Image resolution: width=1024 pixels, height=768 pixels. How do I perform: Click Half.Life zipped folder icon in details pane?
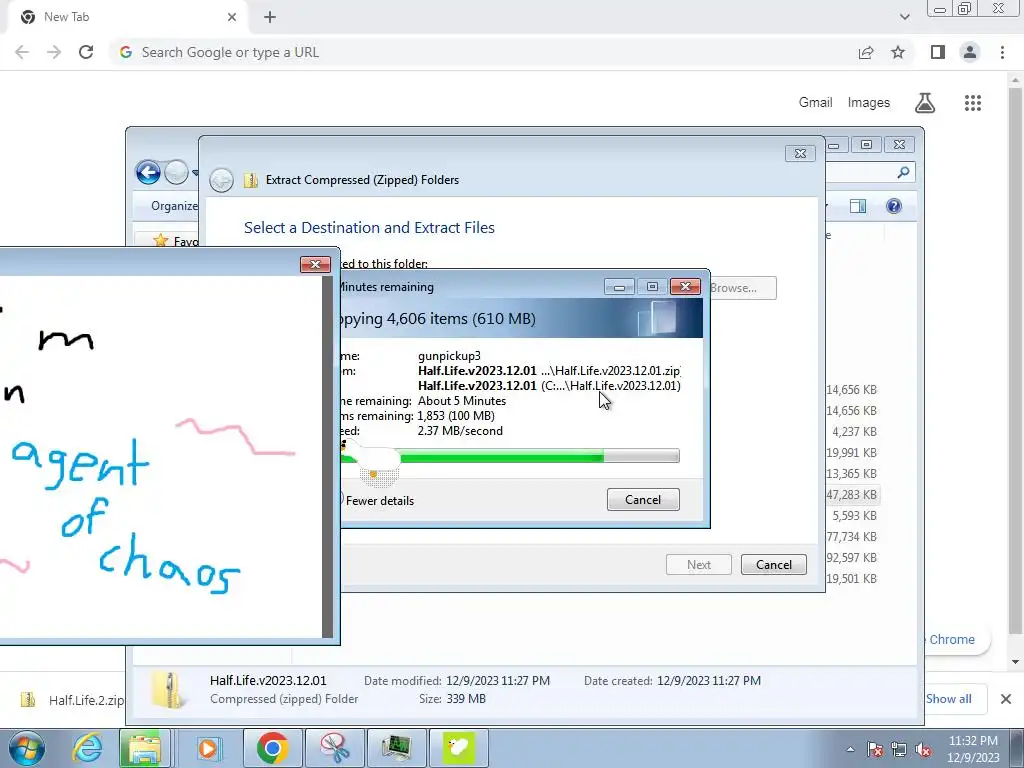[x=168, y=690]
